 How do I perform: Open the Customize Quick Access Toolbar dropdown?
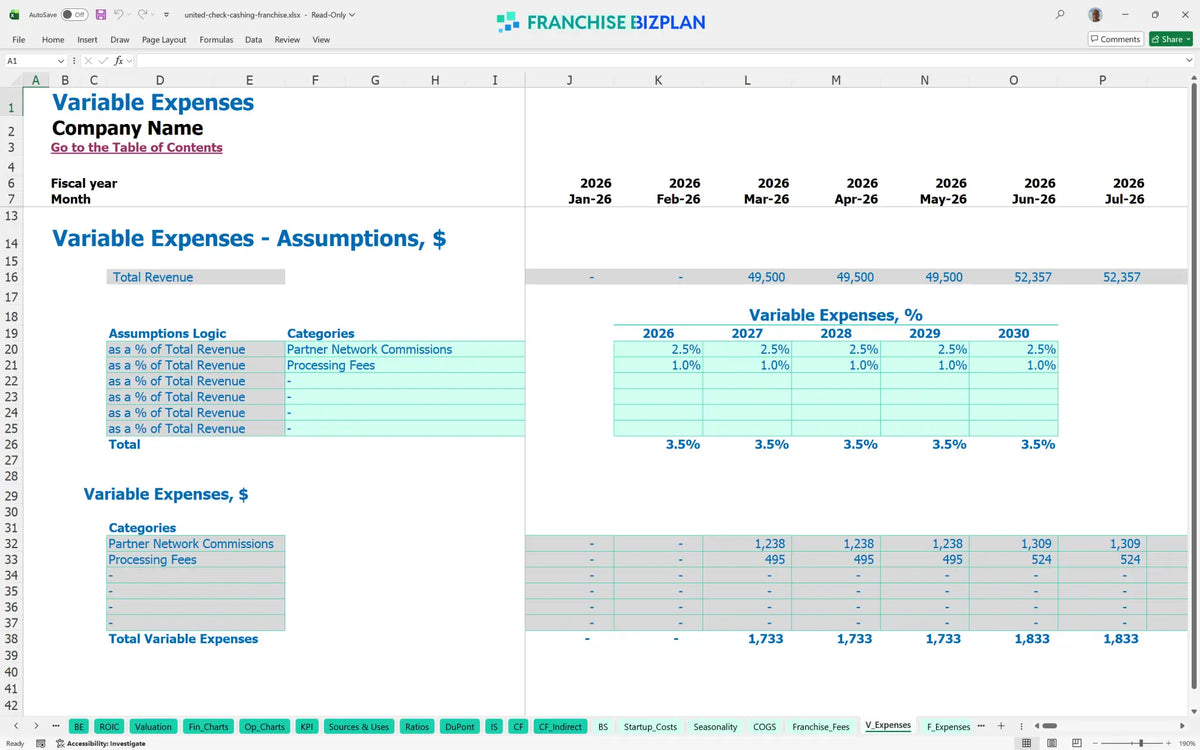pyautogui.click(x=165, y=15)
